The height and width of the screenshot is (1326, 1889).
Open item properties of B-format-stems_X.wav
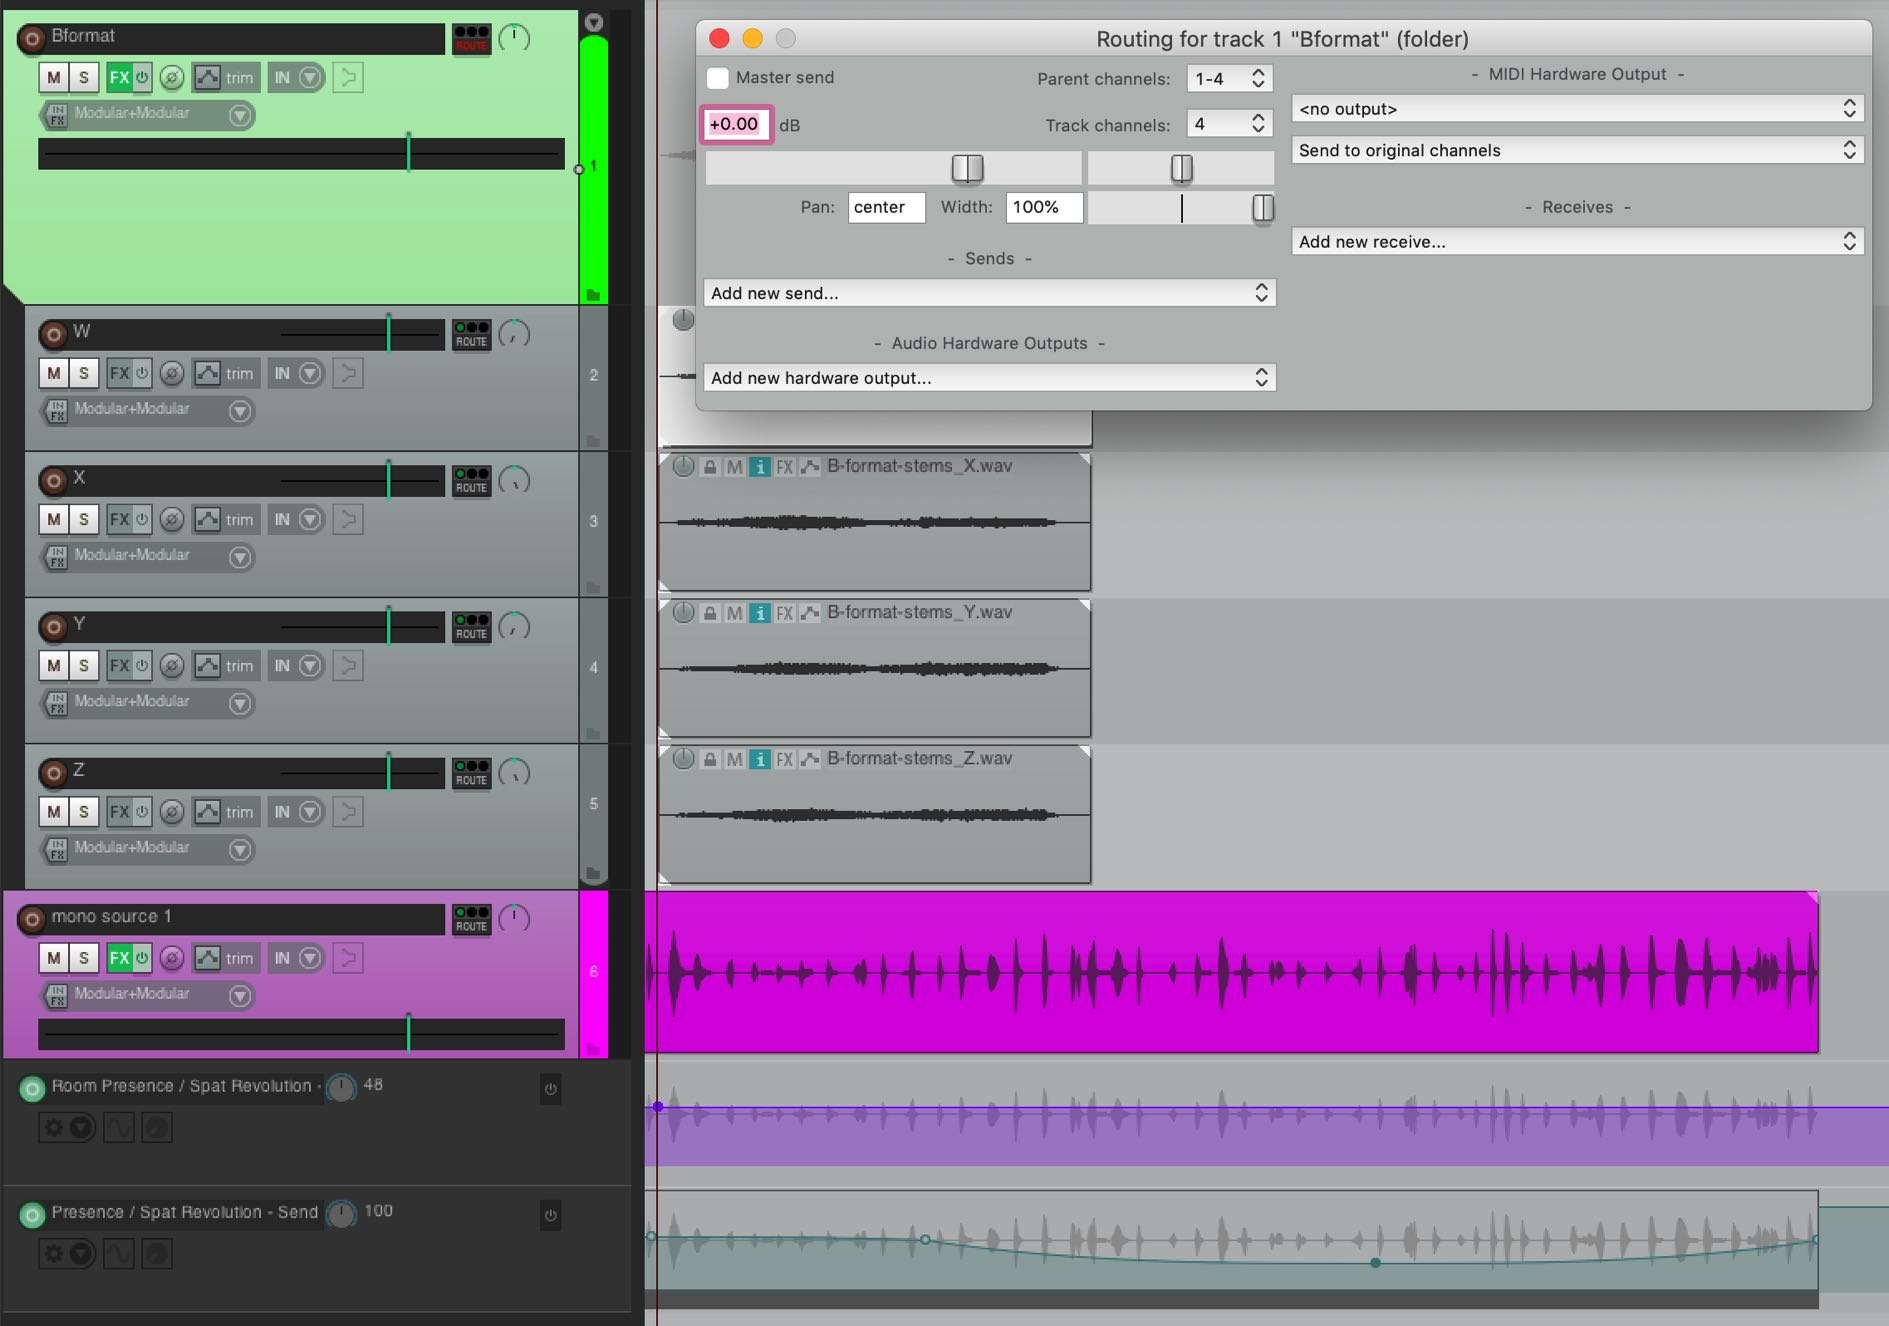click(760, 467)
